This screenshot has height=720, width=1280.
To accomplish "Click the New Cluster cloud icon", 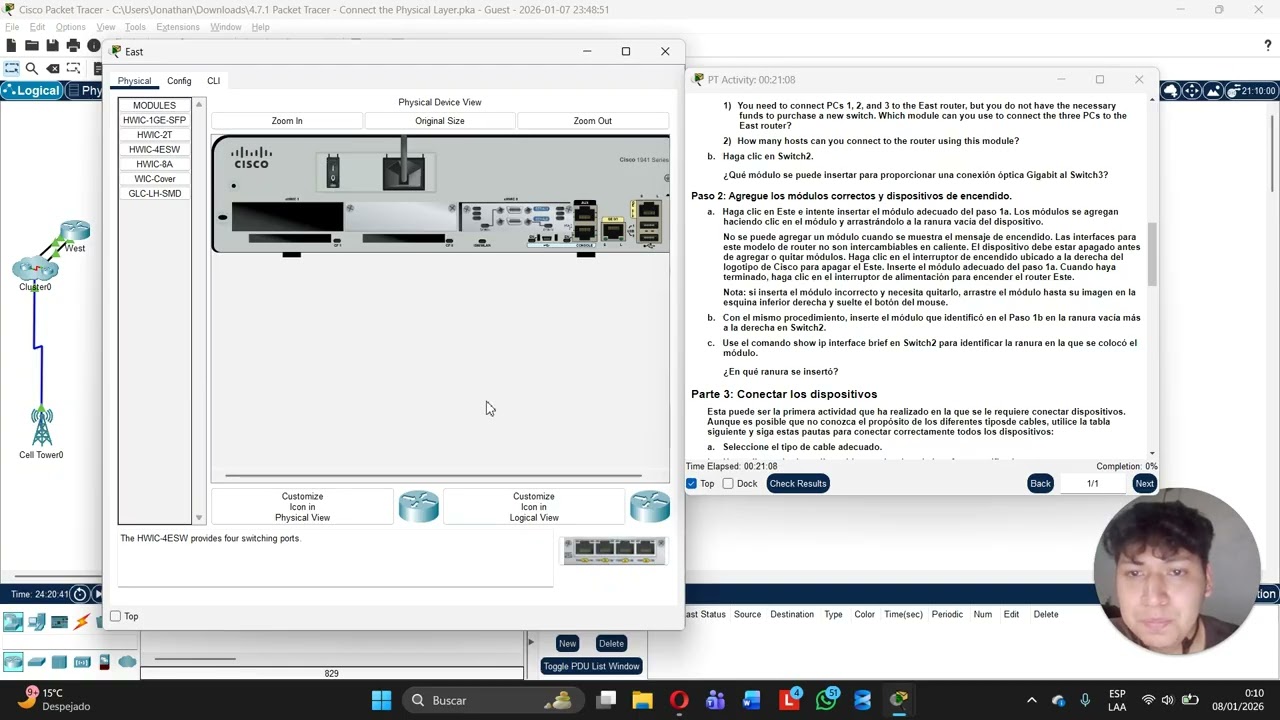I will pyautogui.click(x=1170, y=90).
